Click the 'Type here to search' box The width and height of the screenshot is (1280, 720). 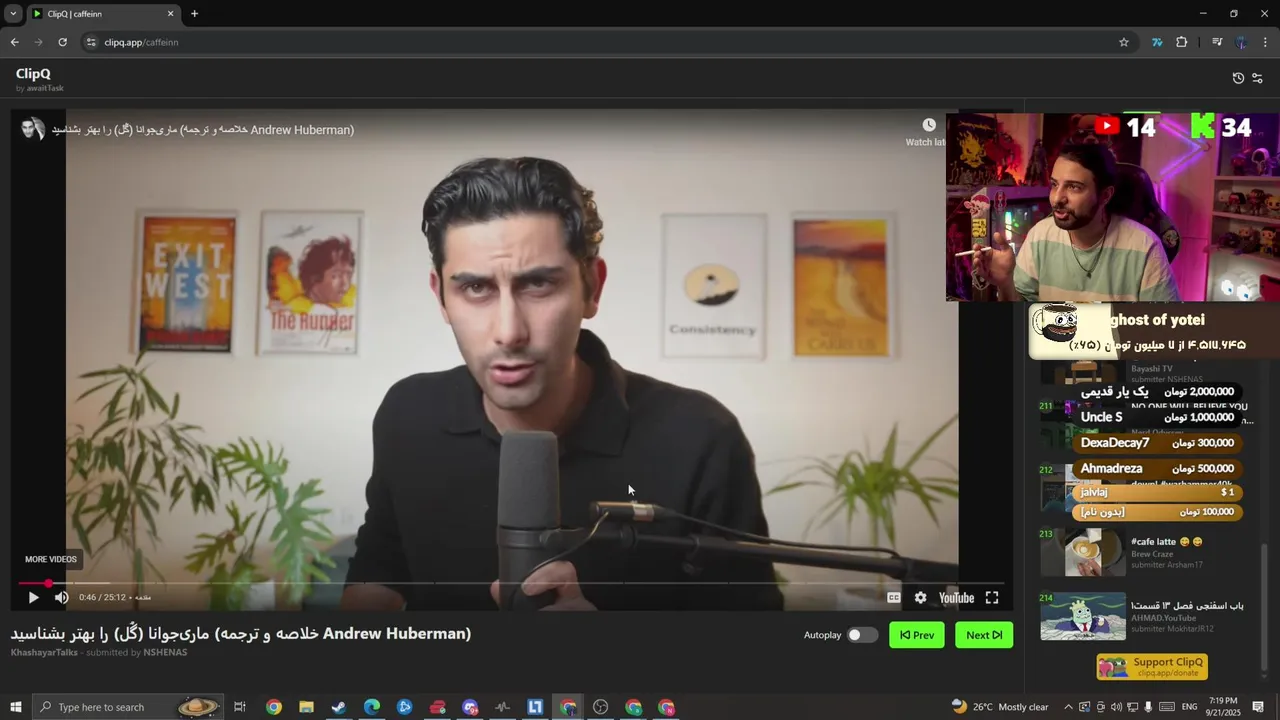coord(127,707)
